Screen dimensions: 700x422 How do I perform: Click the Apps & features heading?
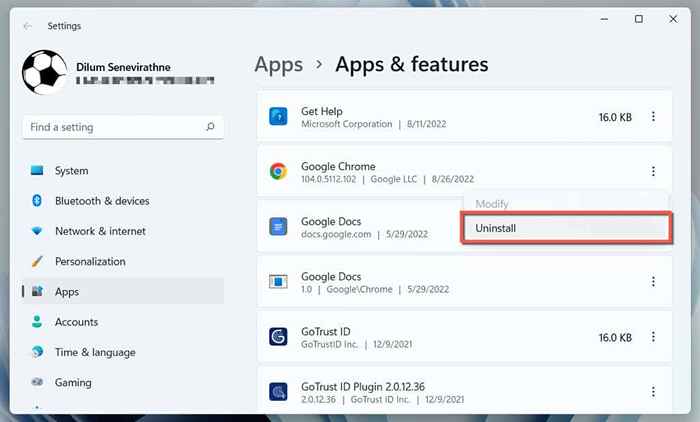click(412, 64)
